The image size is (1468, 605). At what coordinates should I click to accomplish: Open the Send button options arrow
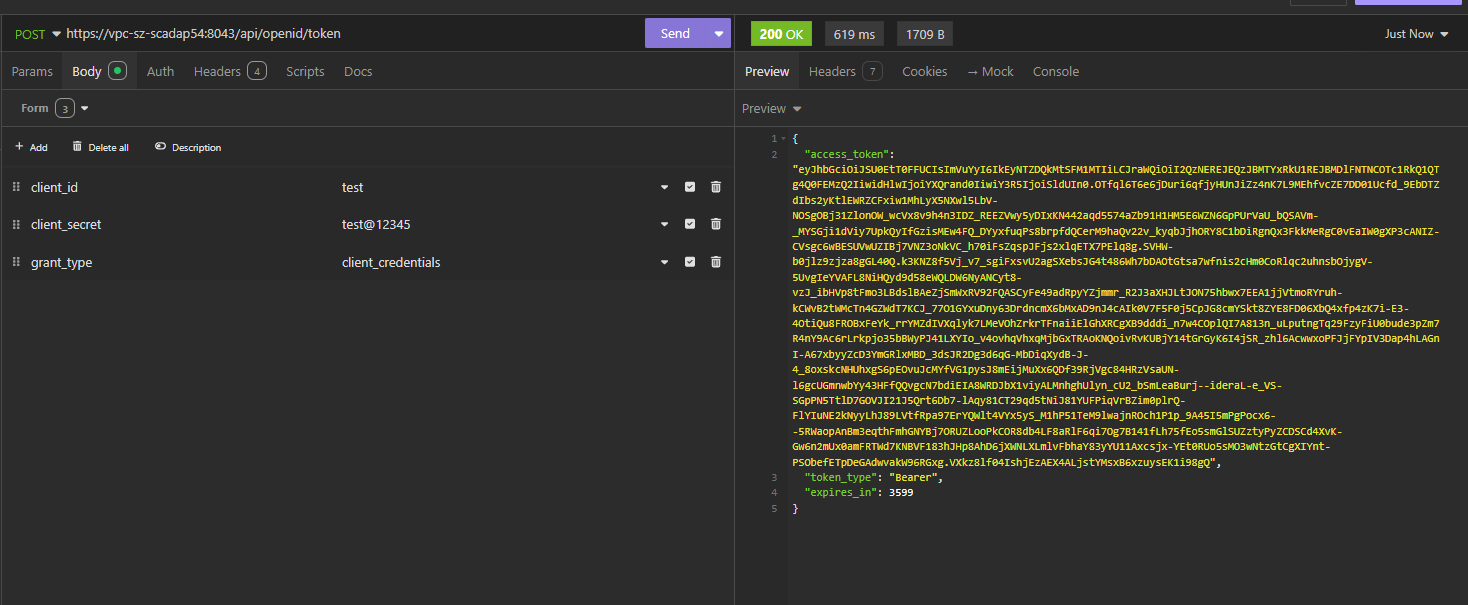[719, 34]
